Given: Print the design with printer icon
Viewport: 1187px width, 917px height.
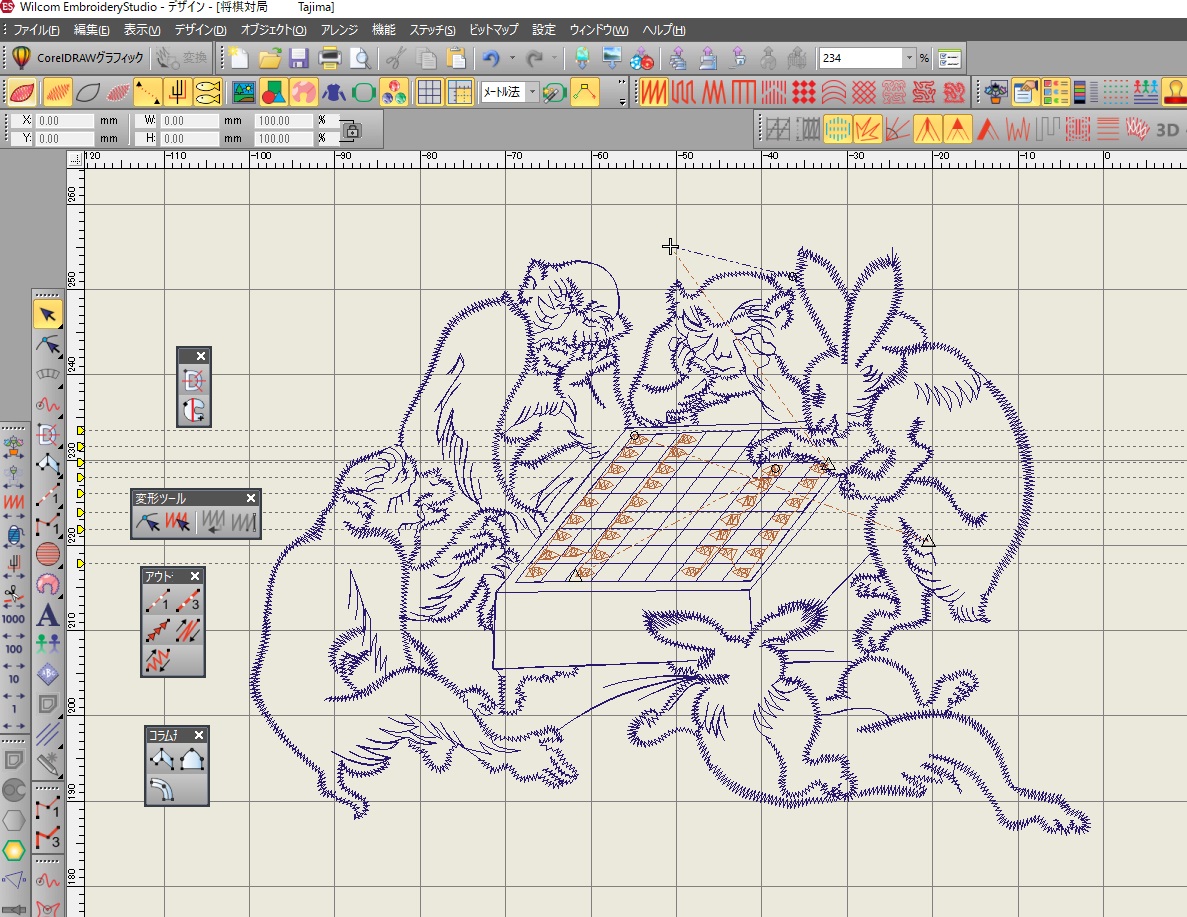Looking at the screenshot, I should (x=330, y=58).
